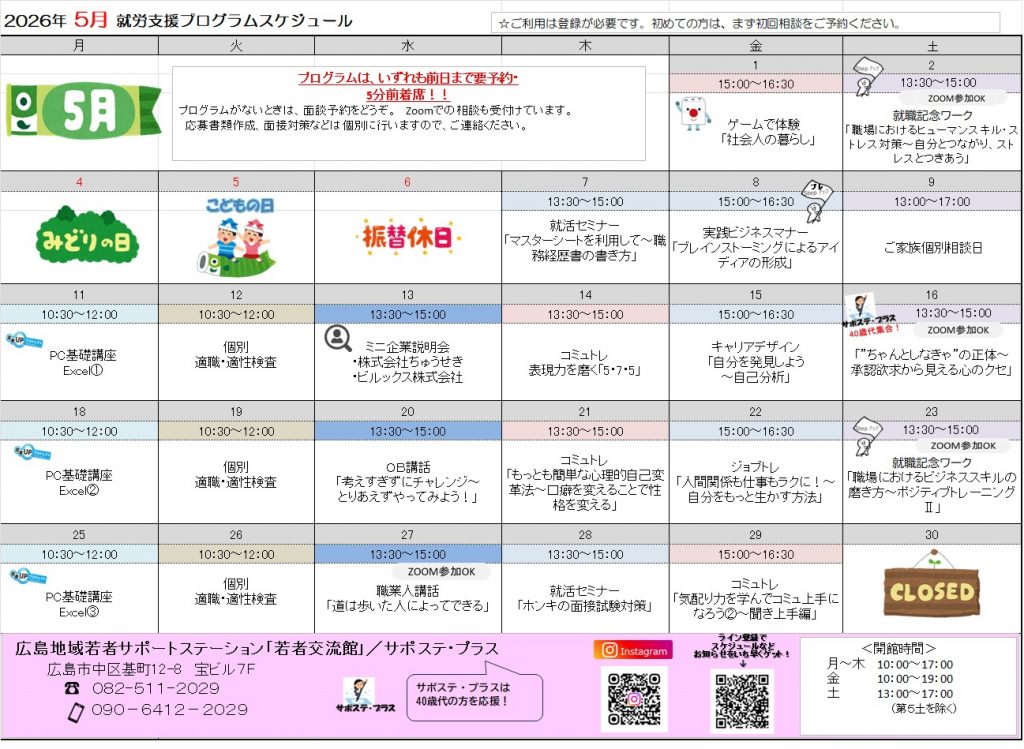
Task: Click the mascot character next to ゲームで体験
Action: 693,115
